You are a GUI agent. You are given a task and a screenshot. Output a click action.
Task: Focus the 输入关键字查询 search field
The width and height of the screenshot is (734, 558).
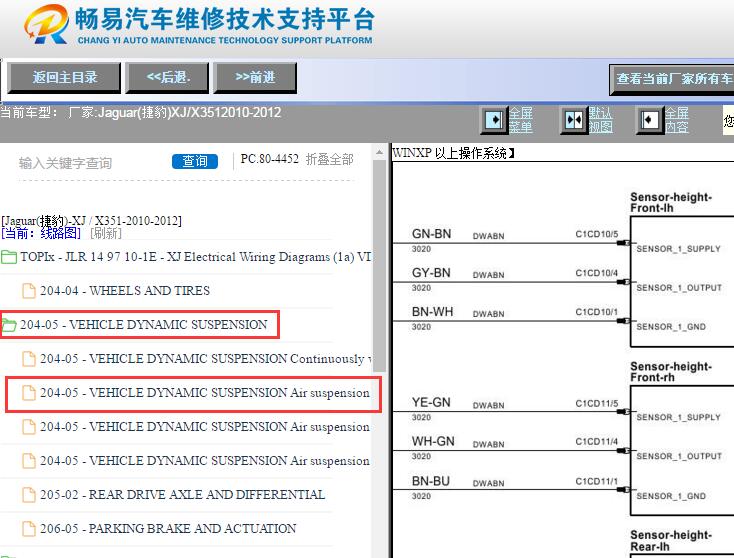click(x=91, y=163)
